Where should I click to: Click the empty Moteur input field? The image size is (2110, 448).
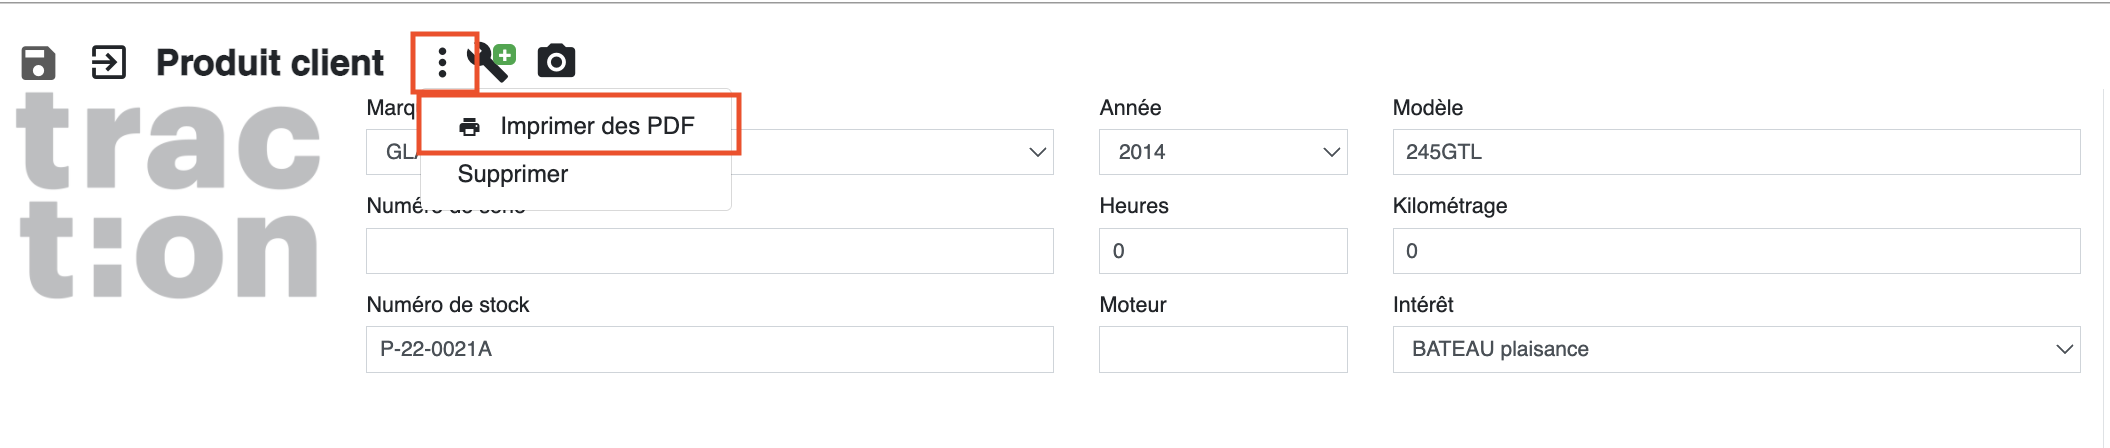[1223, 349]
